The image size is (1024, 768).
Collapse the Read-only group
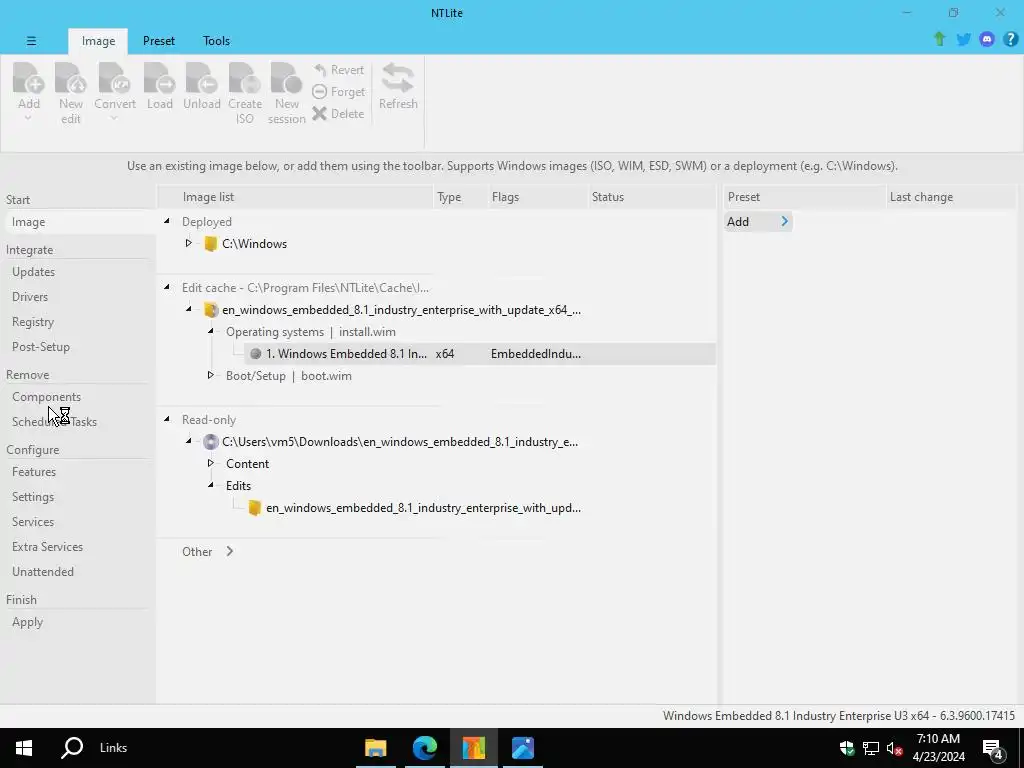click(167, 419)
